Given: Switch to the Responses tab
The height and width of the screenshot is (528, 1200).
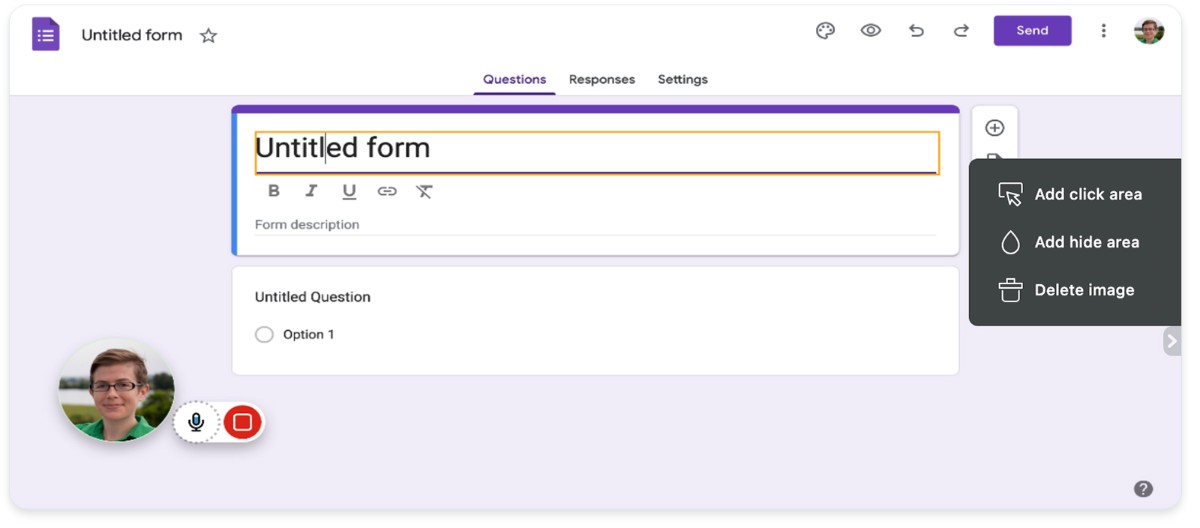Looking at the screenshot, I should (601, 80).
